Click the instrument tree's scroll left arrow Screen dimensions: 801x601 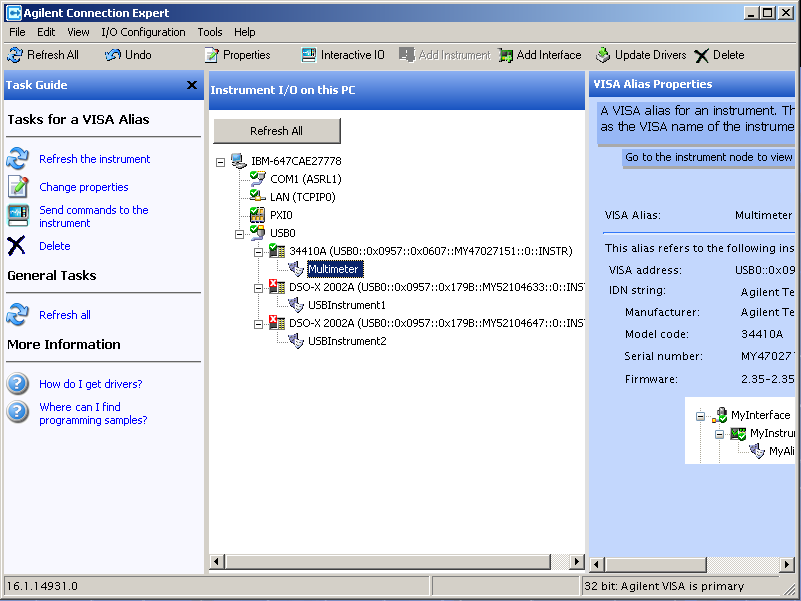216,562
